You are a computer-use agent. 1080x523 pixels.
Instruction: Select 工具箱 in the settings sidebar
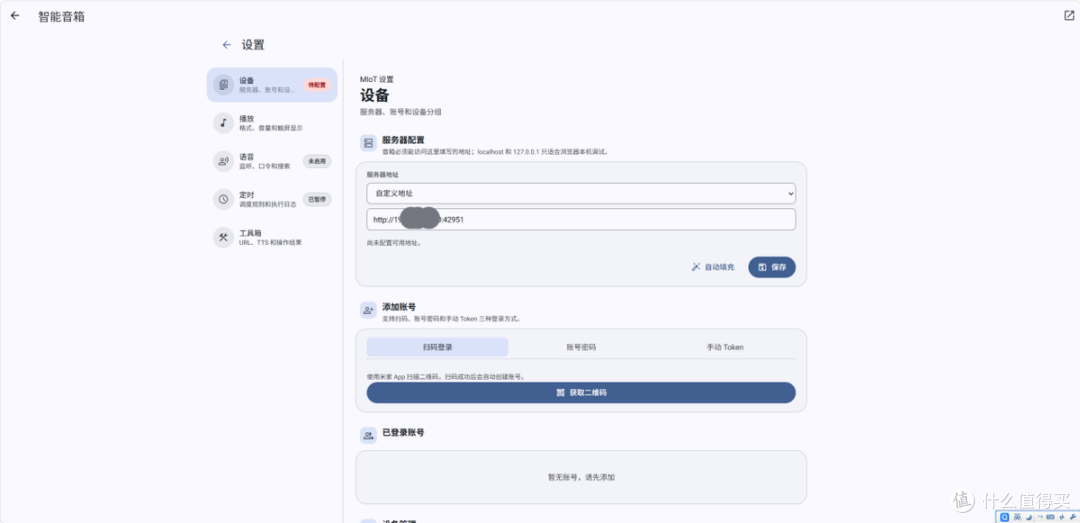click(x=272, y=237)
